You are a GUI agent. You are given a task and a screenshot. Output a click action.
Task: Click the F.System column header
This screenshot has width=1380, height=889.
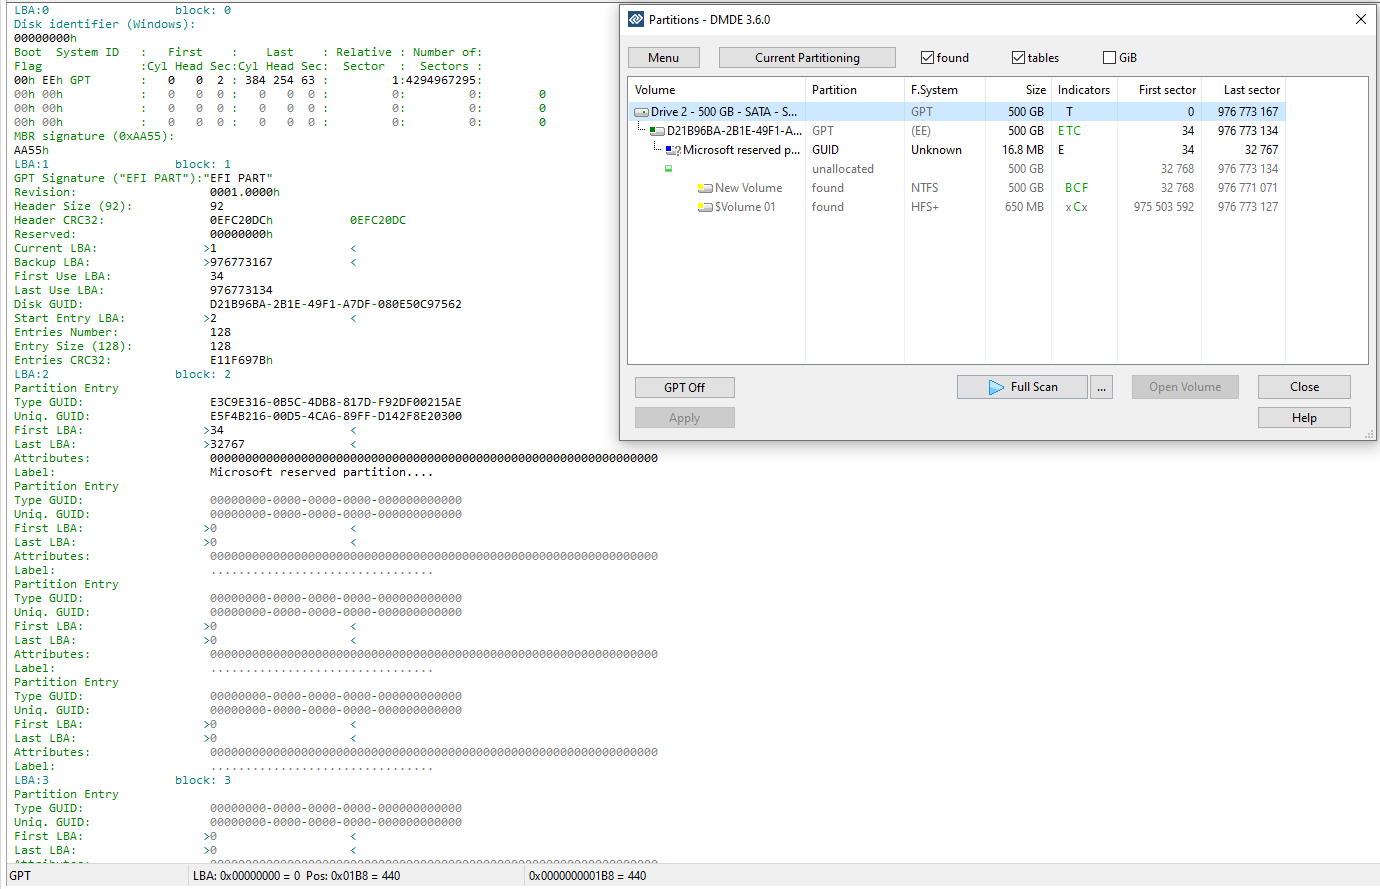pos(944,90)
